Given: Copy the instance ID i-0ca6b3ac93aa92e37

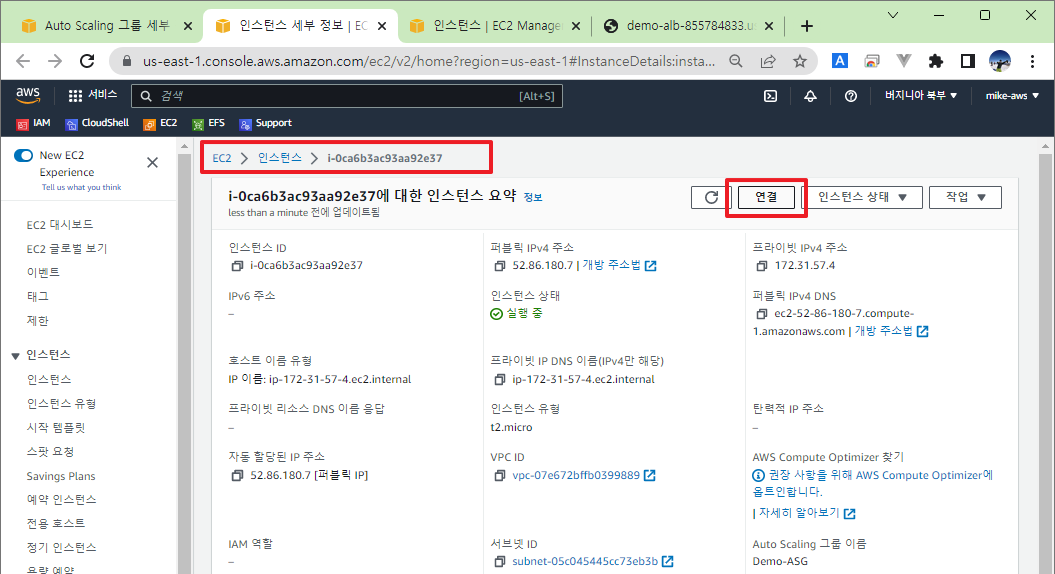Looking at the screenshot, I should [x=237, y=266].
